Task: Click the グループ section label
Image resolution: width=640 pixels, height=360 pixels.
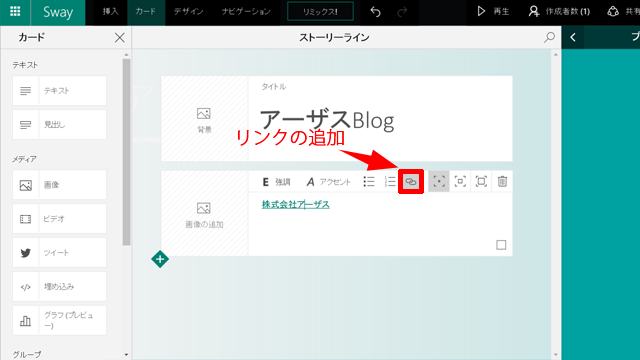Action: click(27, 354)
